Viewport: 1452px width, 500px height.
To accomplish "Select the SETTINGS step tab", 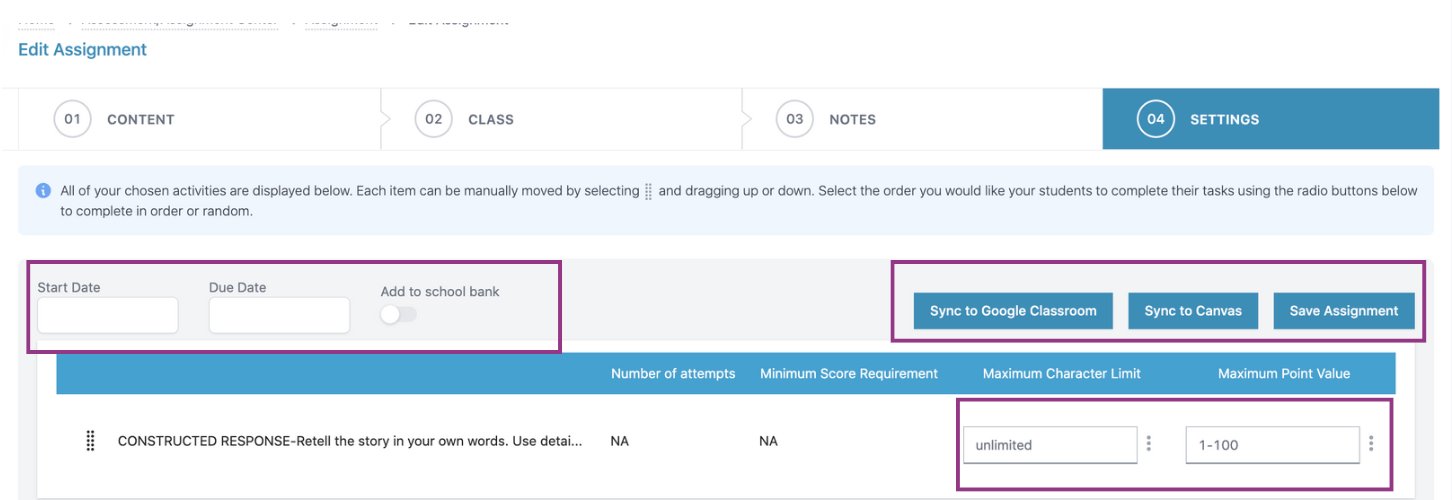I will click(1277, 119).
